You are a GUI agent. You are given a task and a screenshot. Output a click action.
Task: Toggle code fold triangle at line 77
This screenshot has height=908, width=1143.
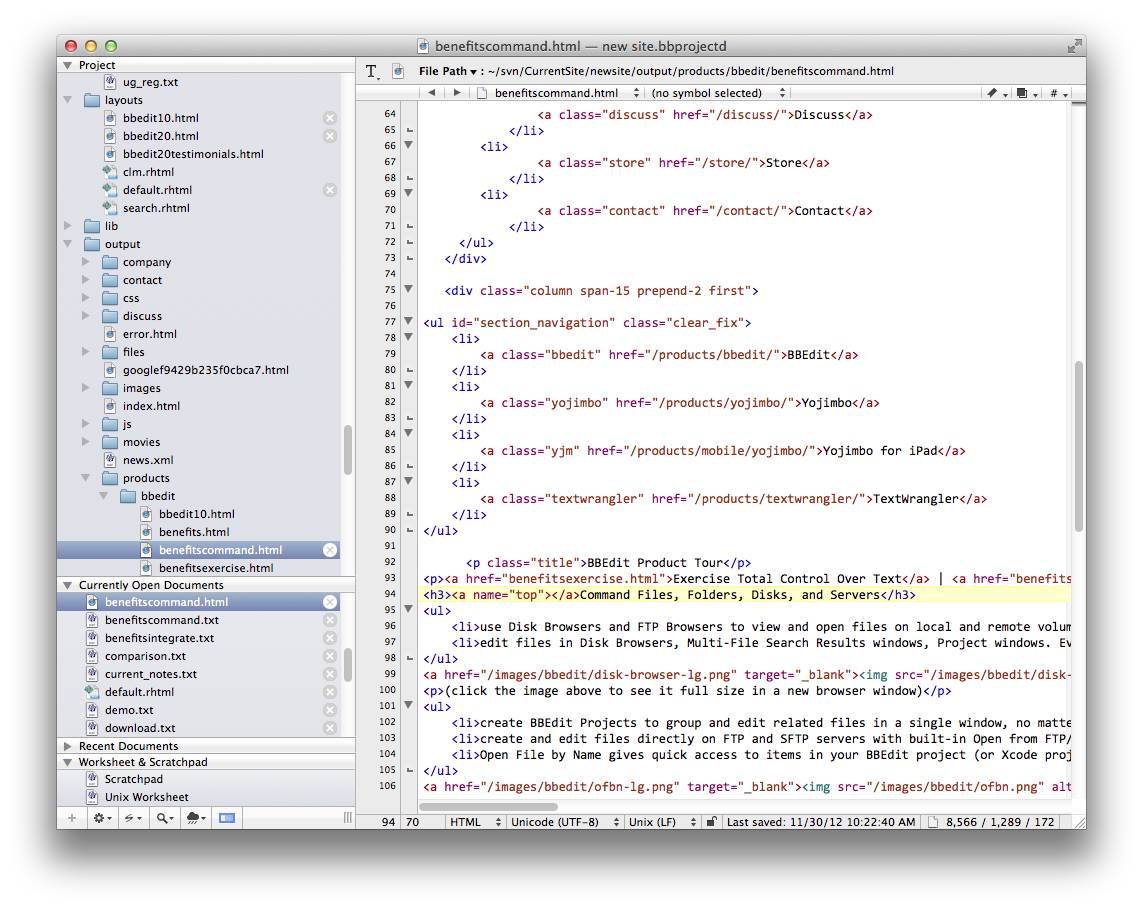(x=408, y=321)
